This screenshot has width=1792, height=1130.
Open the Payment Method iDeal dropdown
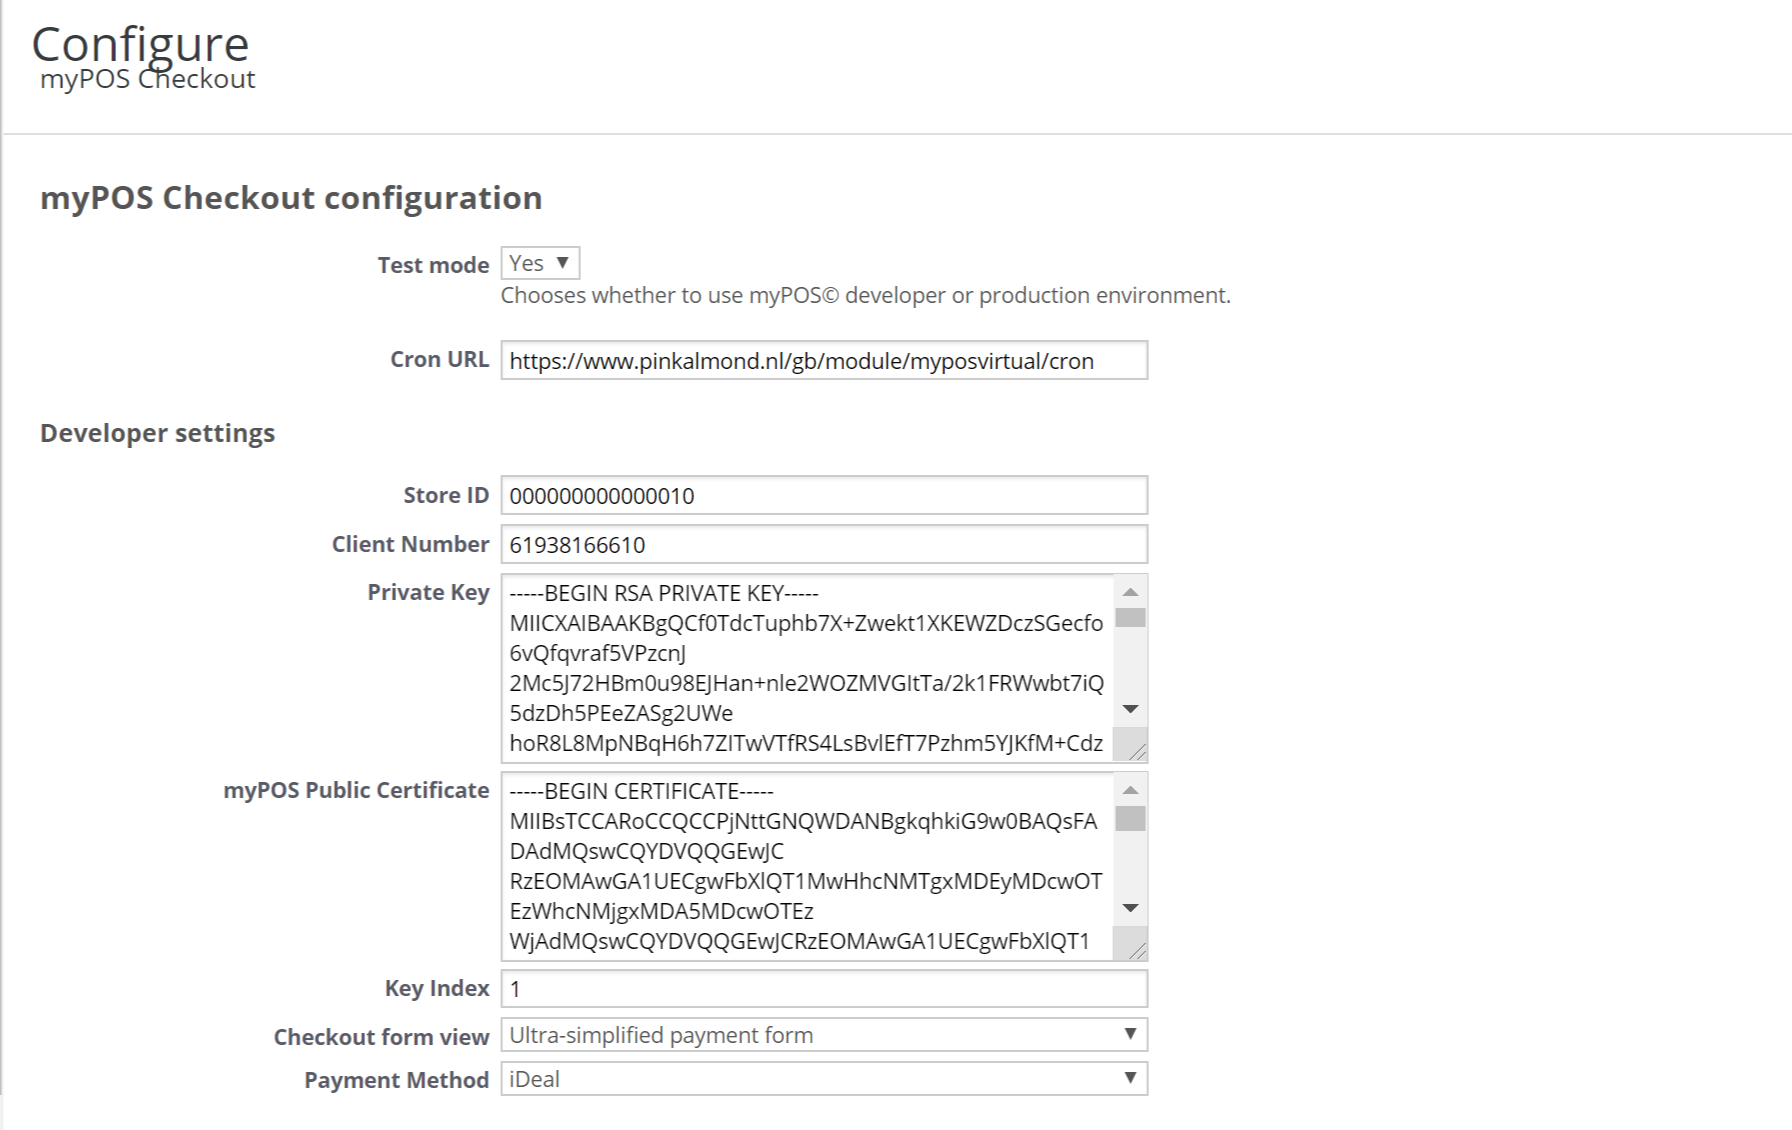click(824, 1079)
